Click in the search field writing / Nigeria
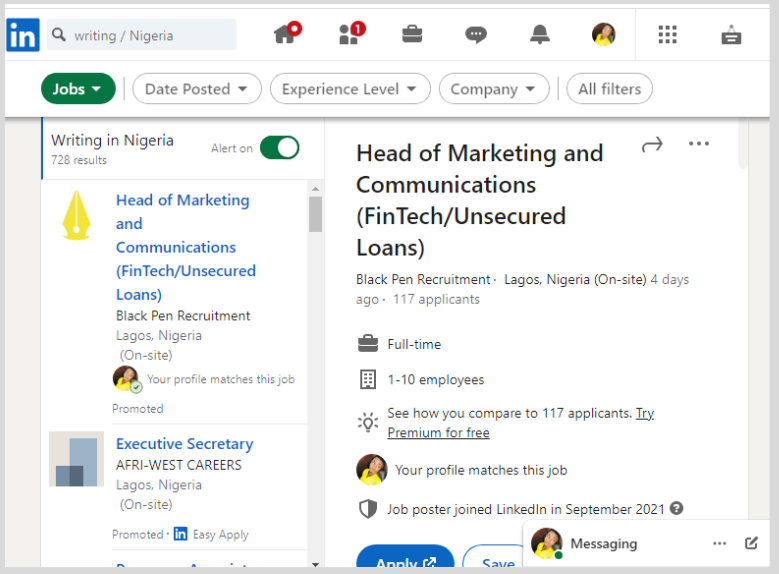 (142, 35)
